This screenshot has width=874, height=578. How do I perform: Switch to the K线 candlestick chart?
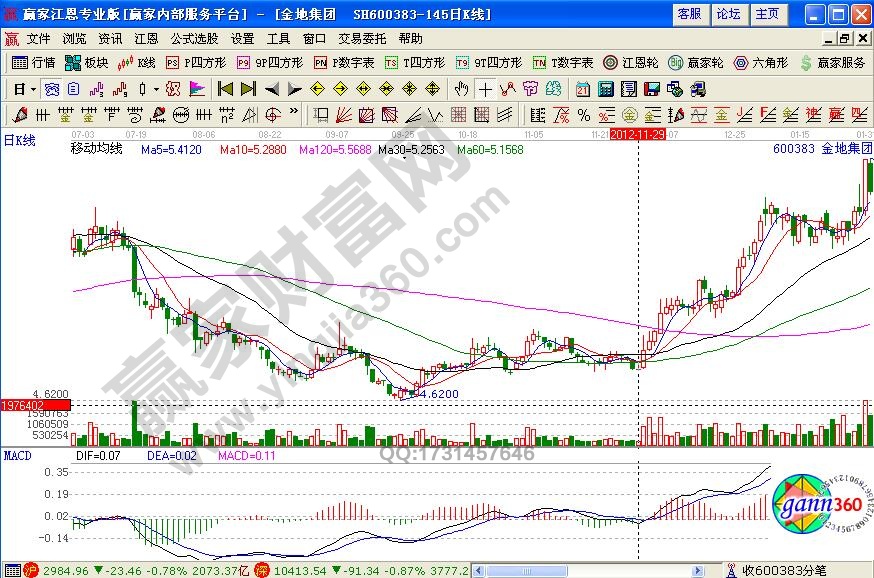pyautogui.click(x=137, y=62)
